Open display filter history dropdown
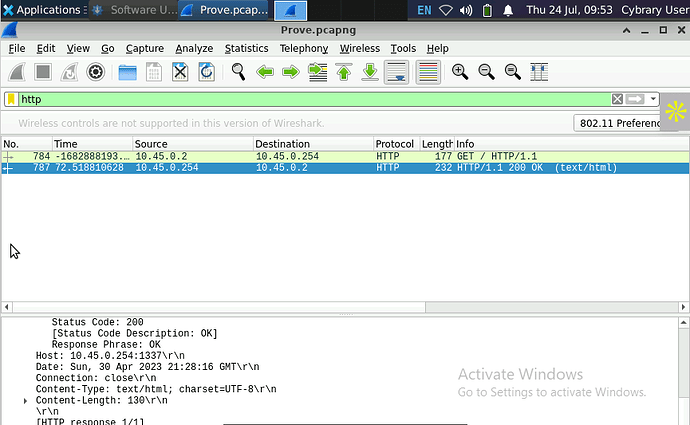 point(653,99)
